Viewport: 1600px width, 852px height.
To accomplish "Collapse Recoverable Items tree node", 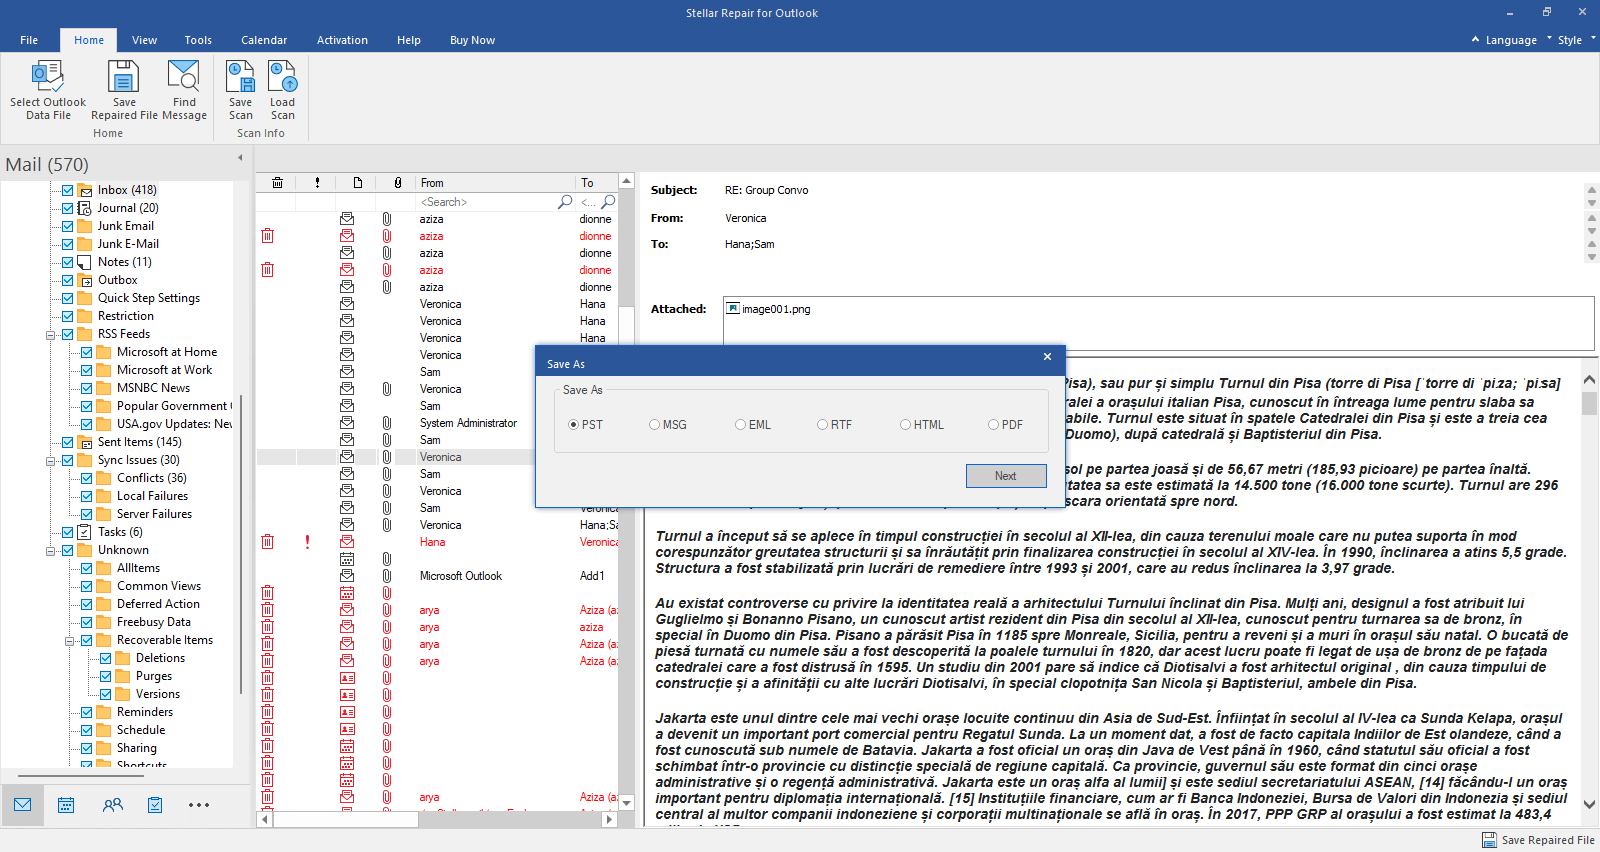I will click(70, 641).
